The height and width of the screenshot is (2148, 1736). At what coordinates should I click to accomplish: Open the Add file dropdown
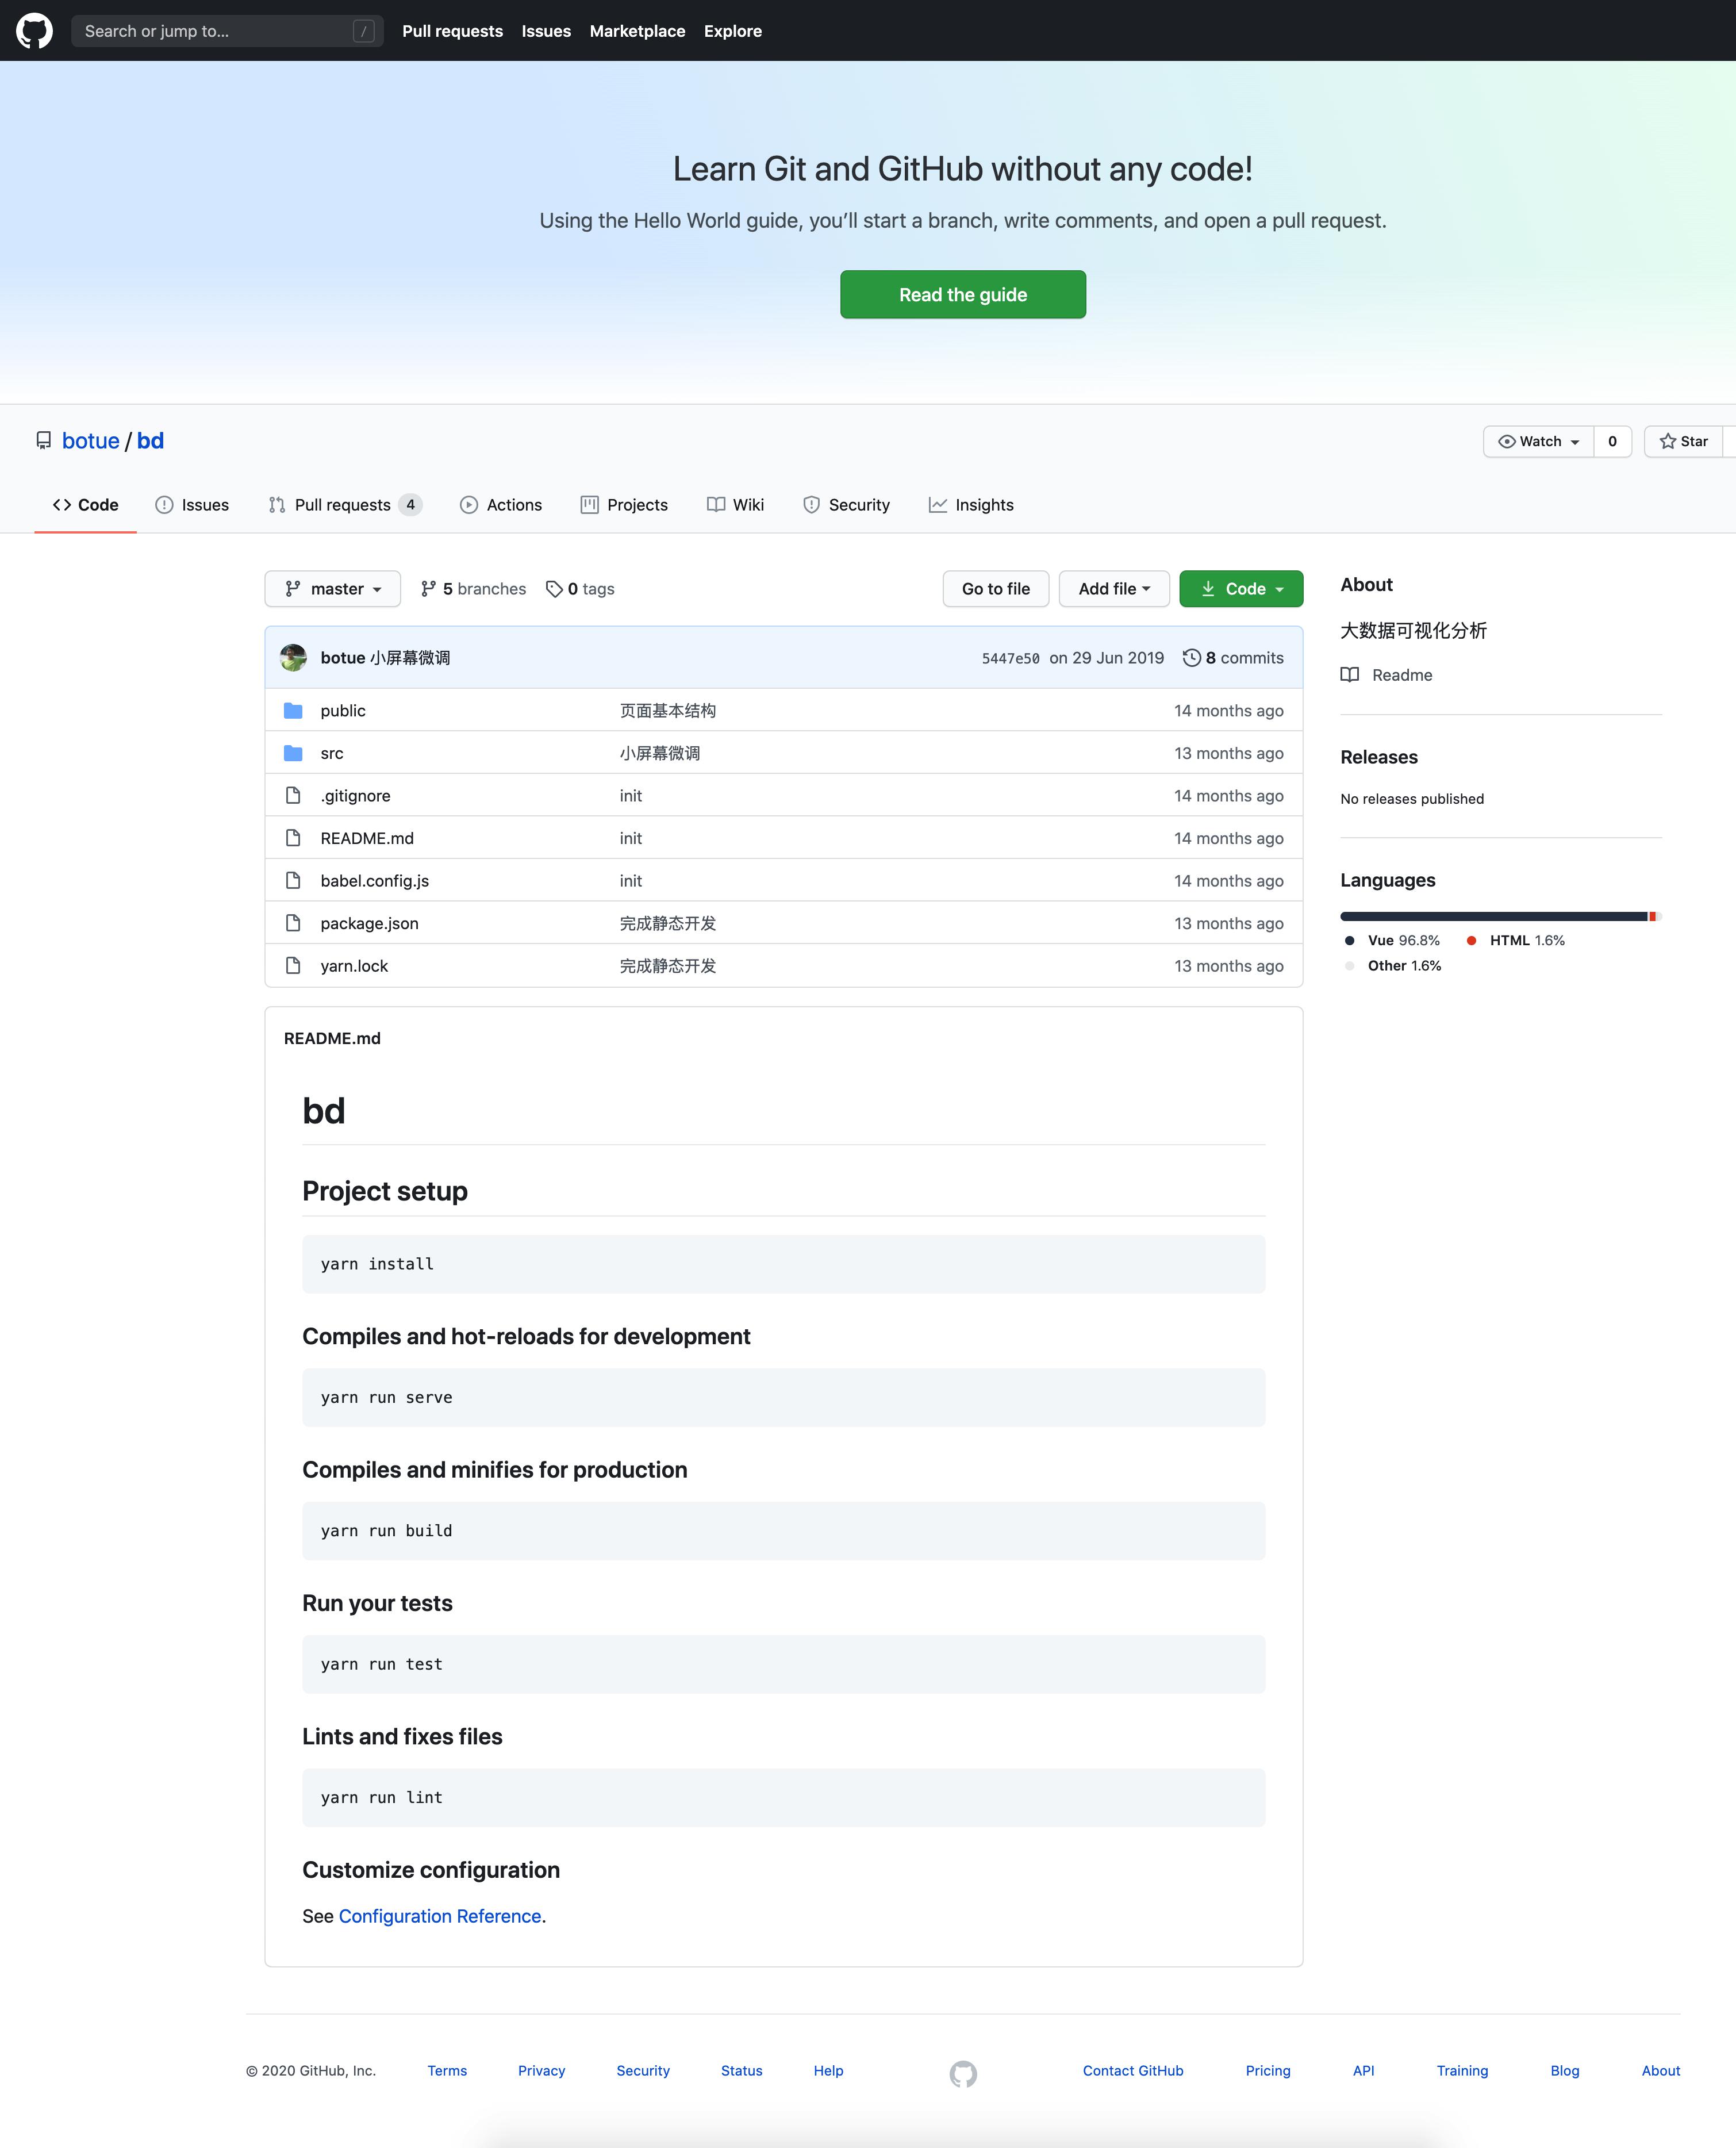click(1113, 589)
